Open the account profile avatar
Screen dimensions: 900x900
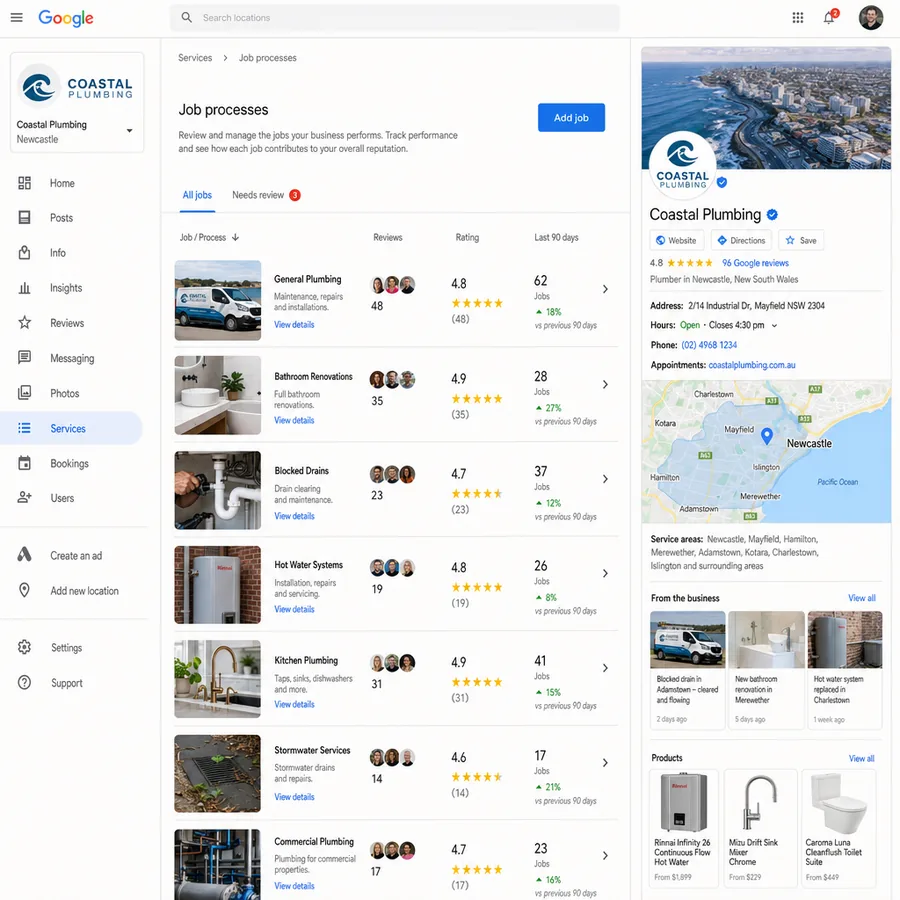coord(870,18)
